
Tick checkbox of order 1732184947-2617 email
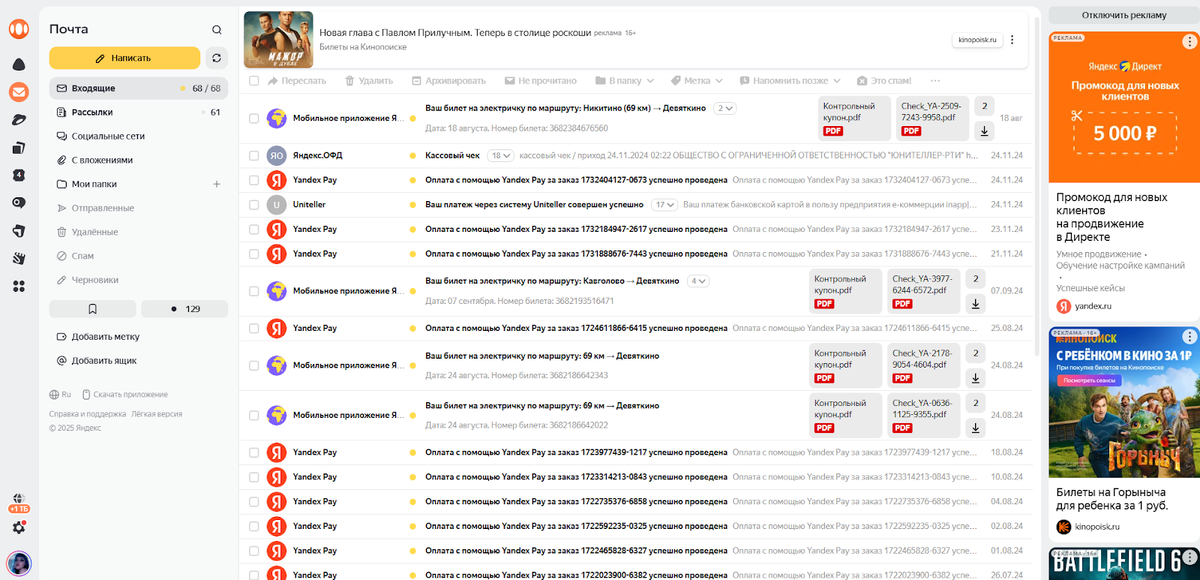[254, 229]
